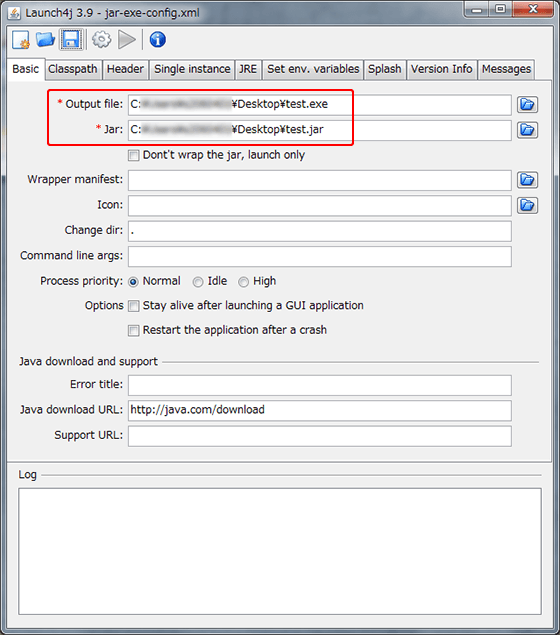Focus the Command line args field
This screenshot has height=635, width=560.
320,256
